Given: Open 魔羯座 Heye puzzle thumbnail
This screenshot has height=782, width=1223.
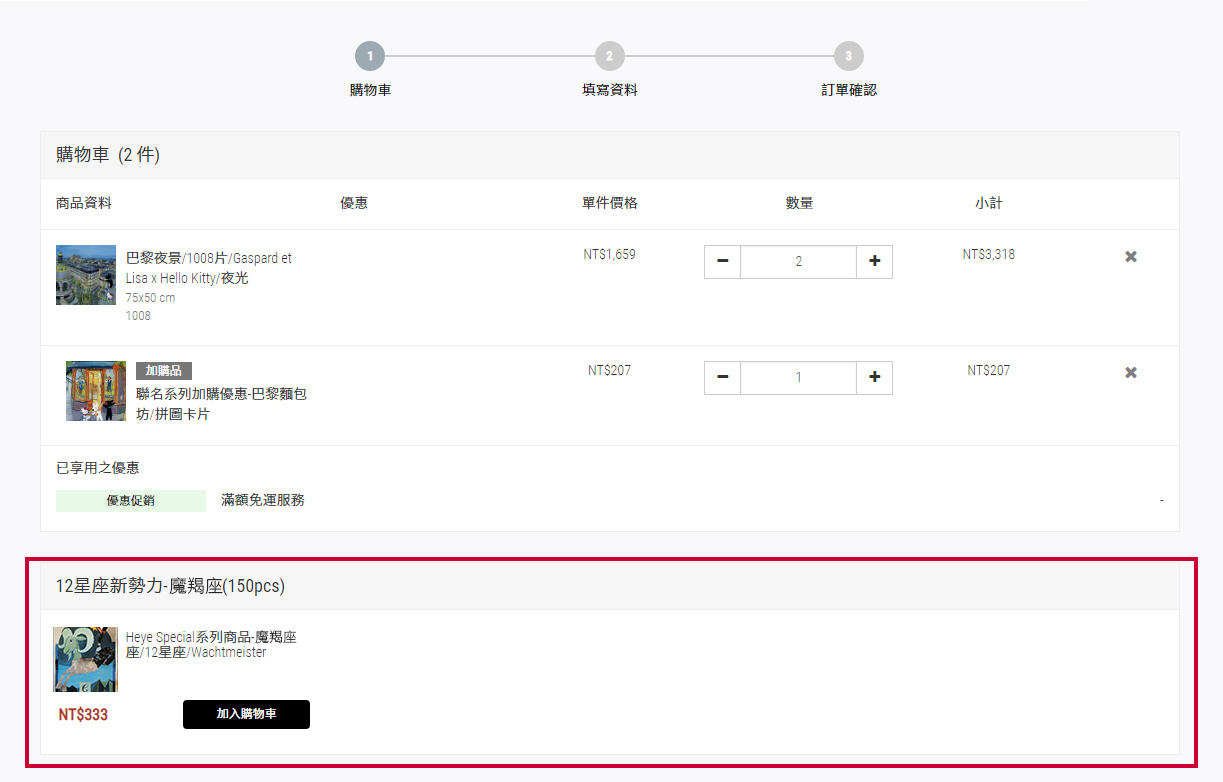Looking at the screenshot, I should tap(85, 659).
